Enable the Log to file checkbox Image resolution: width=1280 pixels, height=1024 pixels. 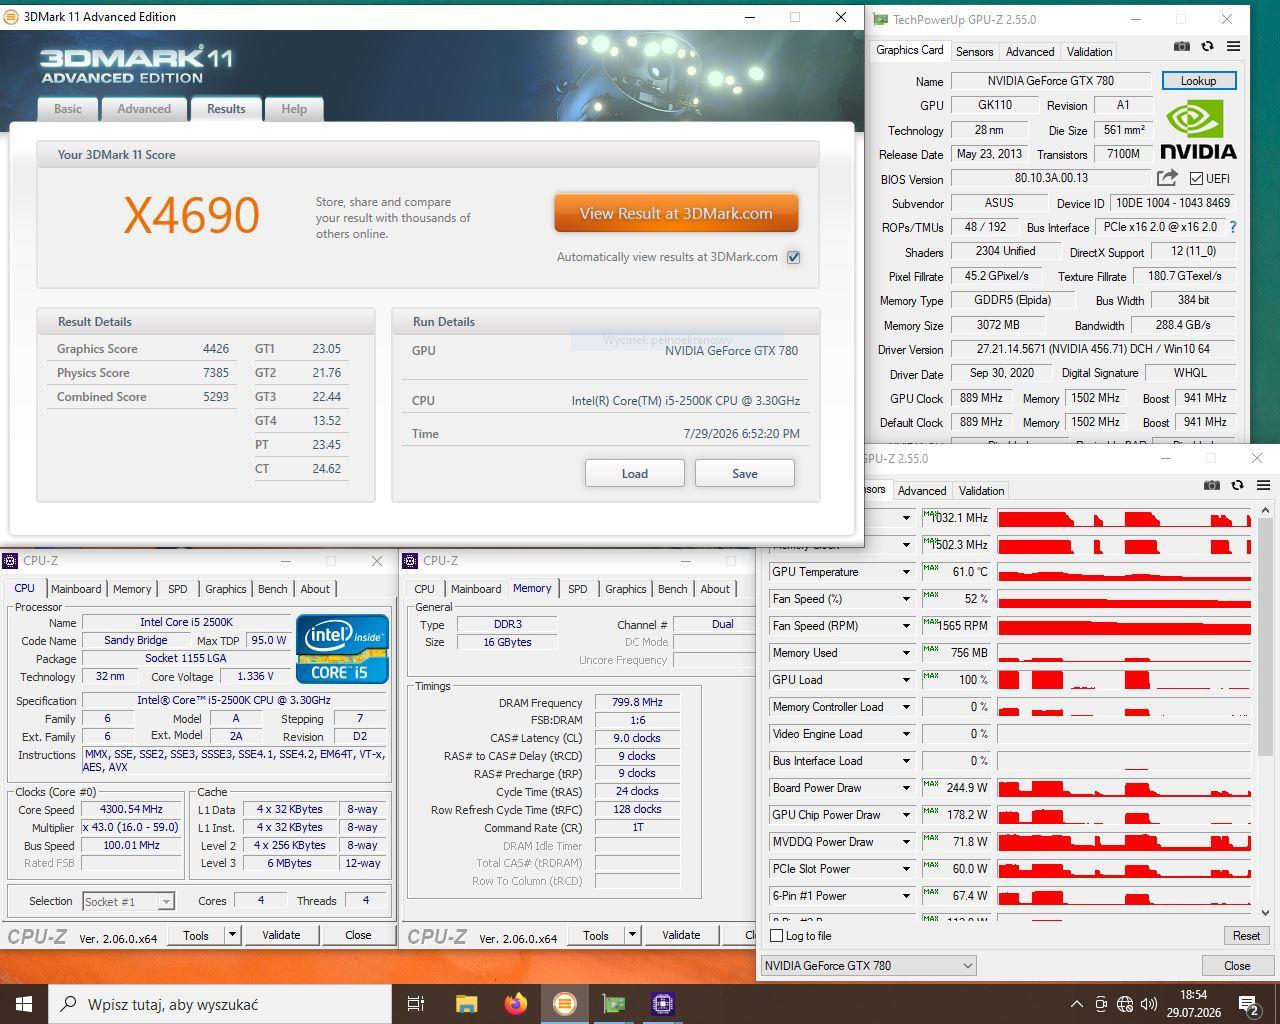coord(777,936)
